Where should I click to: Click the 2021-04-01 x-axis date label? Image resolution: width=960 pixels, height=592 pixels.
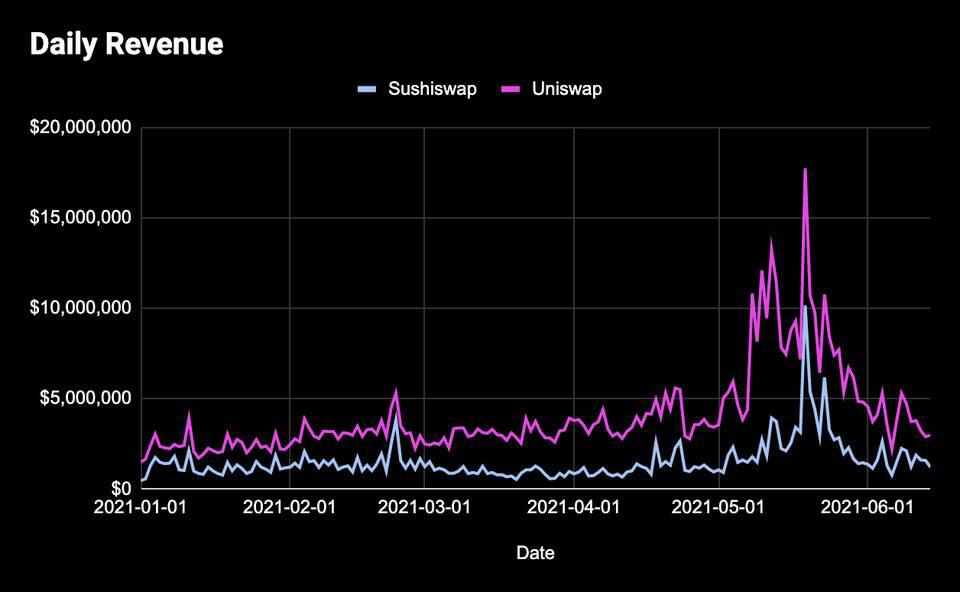coord(574,508)
